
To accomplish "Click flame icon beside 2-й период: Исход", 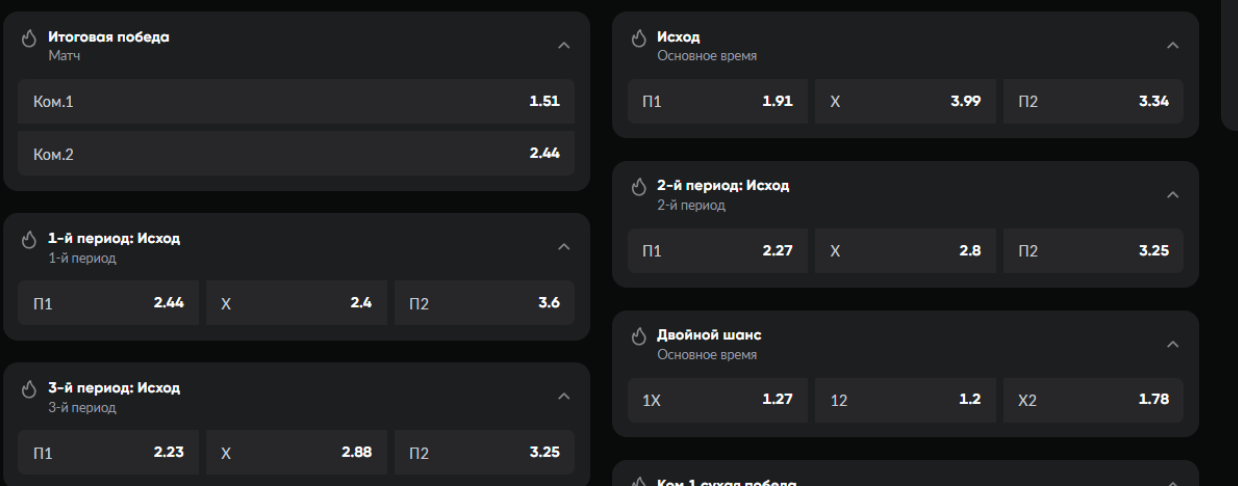I will point(639,187).
